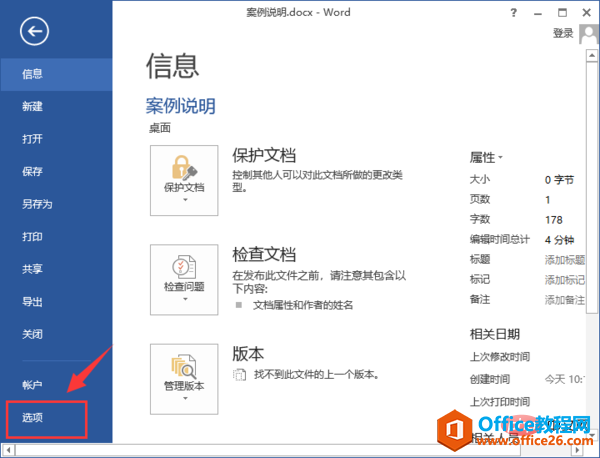
Task: Expand the Properties dropdown
Action: point(486,157)
